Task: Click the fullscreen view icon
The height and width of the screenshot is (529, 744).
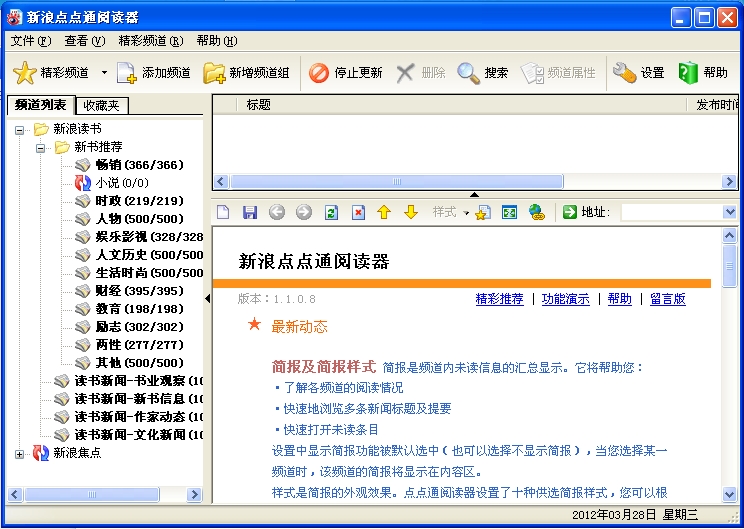Action: (x=510, y=212)
